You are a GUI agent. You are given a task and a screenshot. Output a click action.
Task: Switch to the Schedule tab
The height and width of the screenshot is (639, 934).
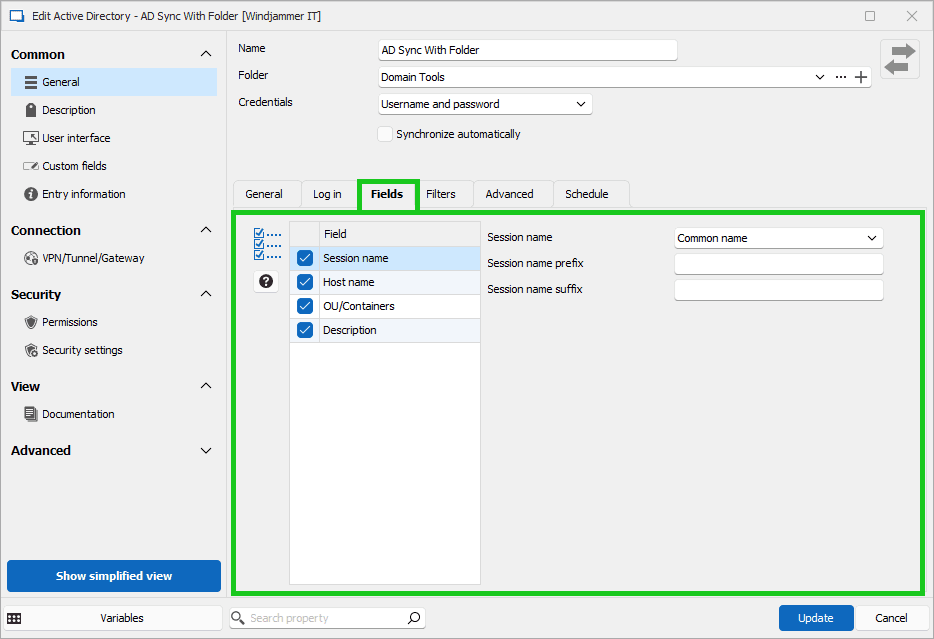point(586,194)
